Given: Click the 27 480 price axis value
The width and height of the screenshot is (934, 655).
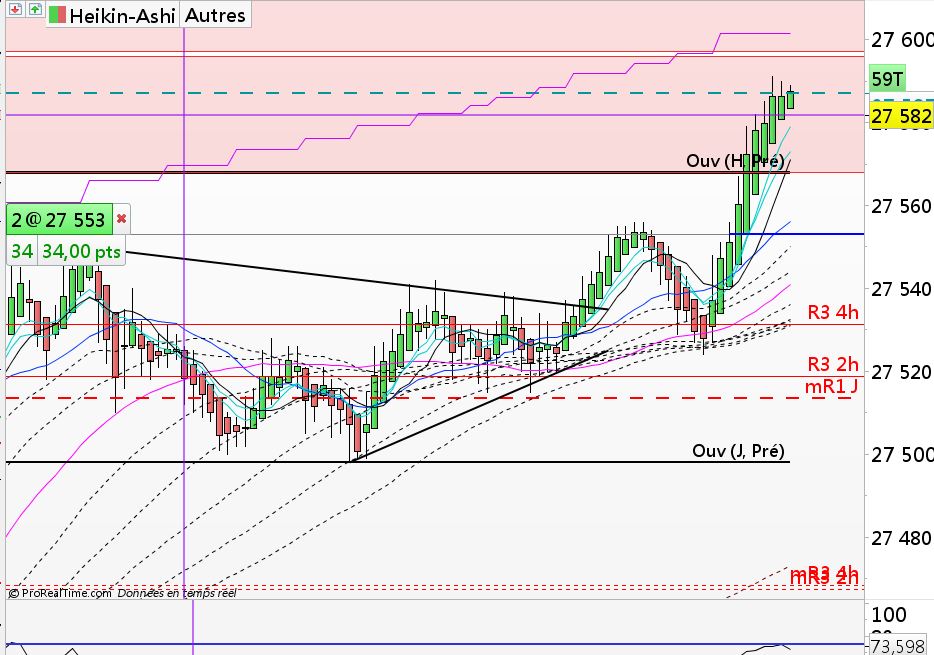Looking at the screenshot, I should coord(901,539).
